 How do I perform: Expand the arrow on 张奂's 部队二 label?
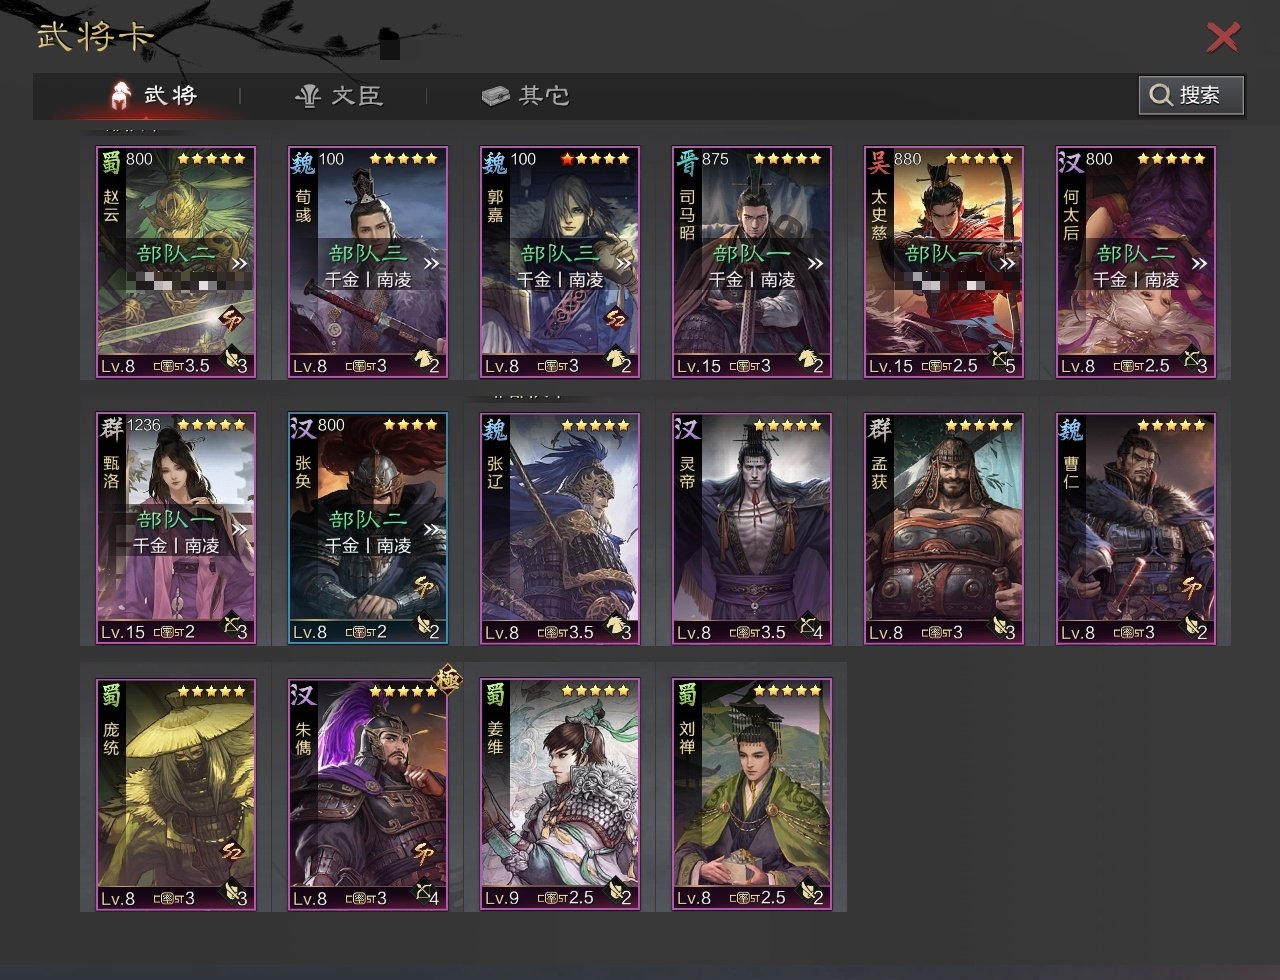pyautogui.click(x=432, y=530)
